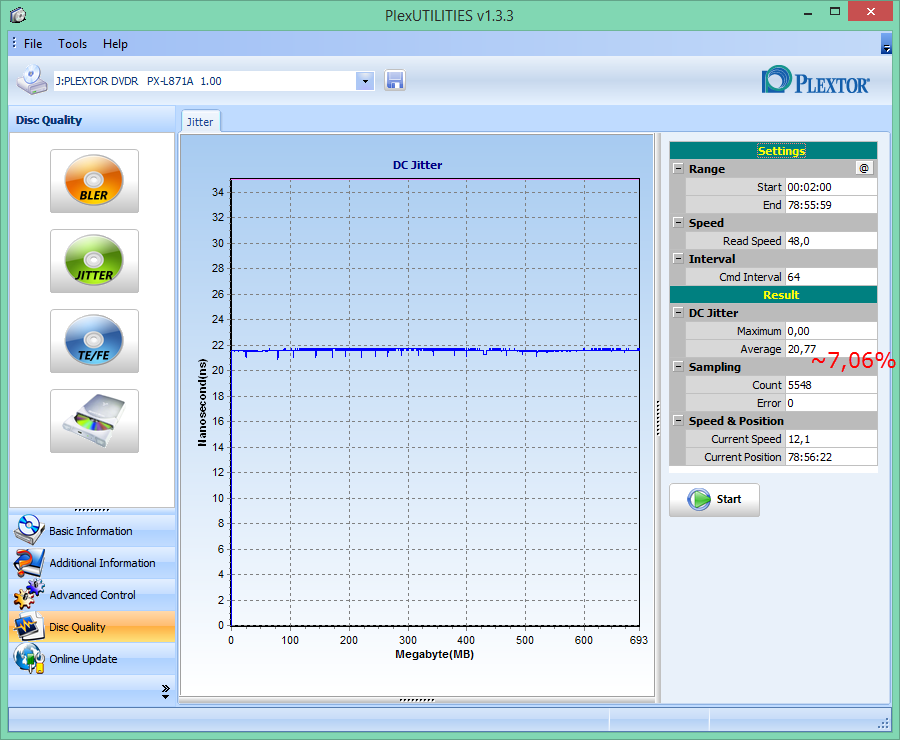Viewport: 900px width, 740px height.
Task: Select the Disc Quality section
Action: [x=92, y=627]
